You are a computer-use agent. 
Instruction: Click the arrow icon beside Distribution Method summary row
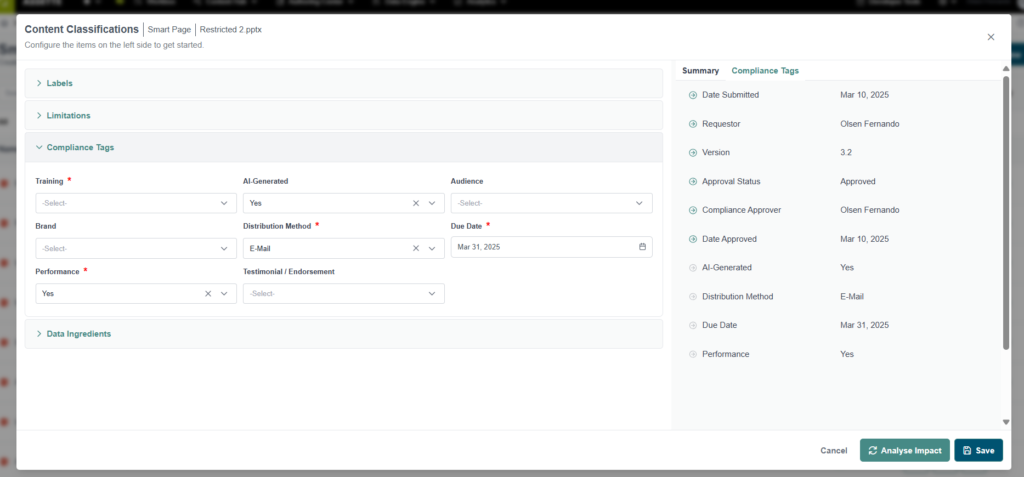693,297
